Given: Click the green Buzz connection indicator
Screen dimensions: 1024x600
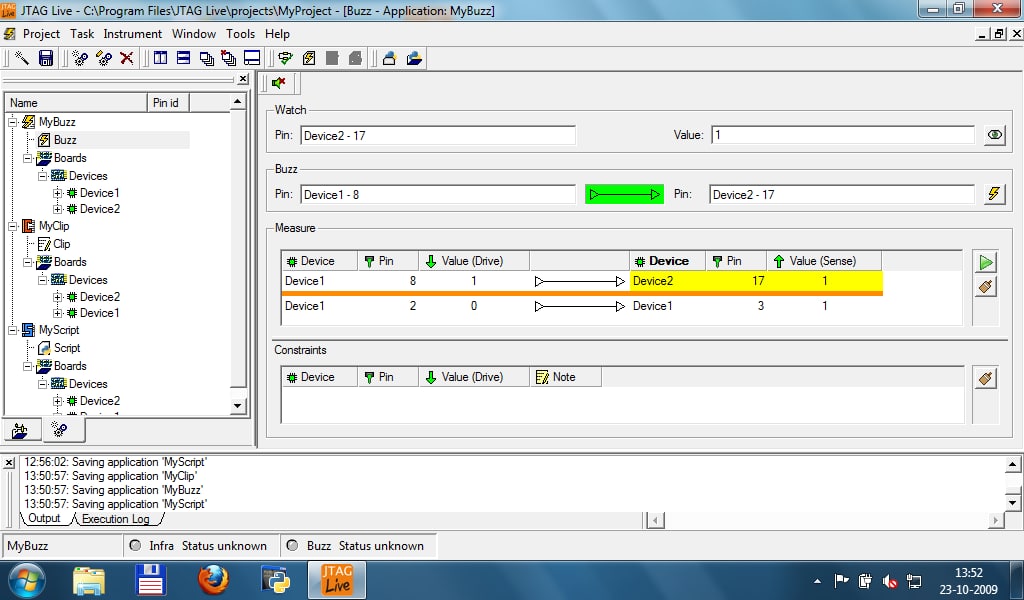Looking at the screenshot, I should click(x=624, y=194).
